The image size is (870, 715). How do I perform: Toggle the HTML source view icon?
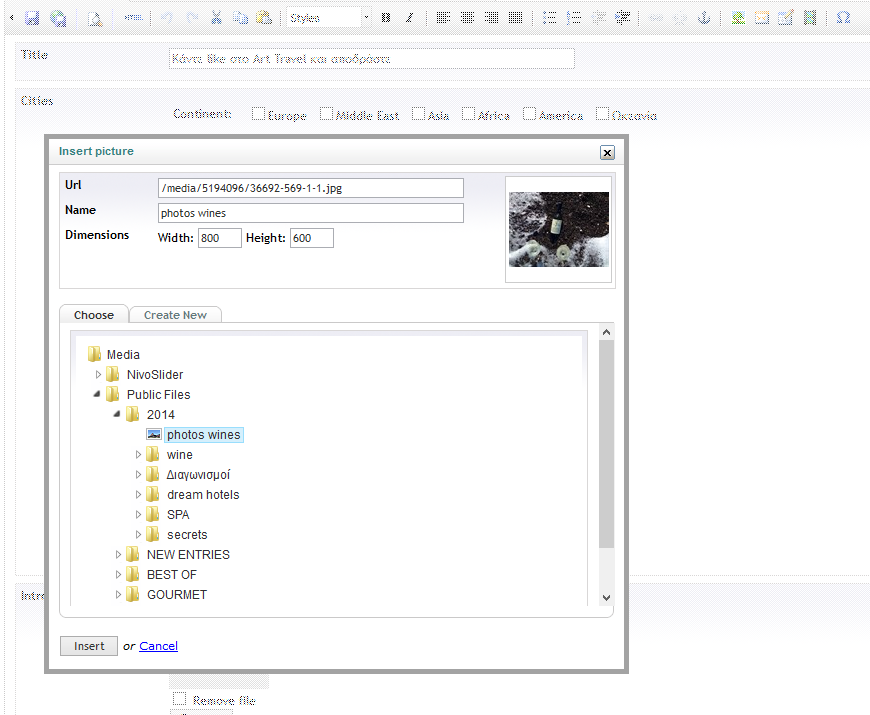coord(133,18)
